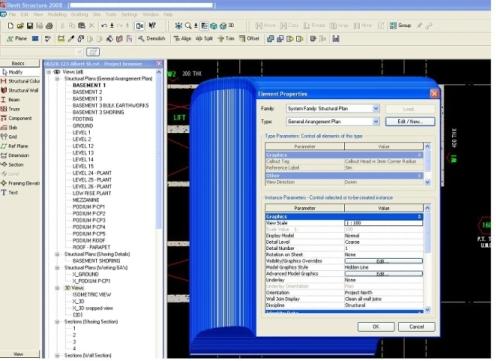This screenshot has height=361, width=496.
Task: Click the New file toolbar icon
Action: pos(10,26)
